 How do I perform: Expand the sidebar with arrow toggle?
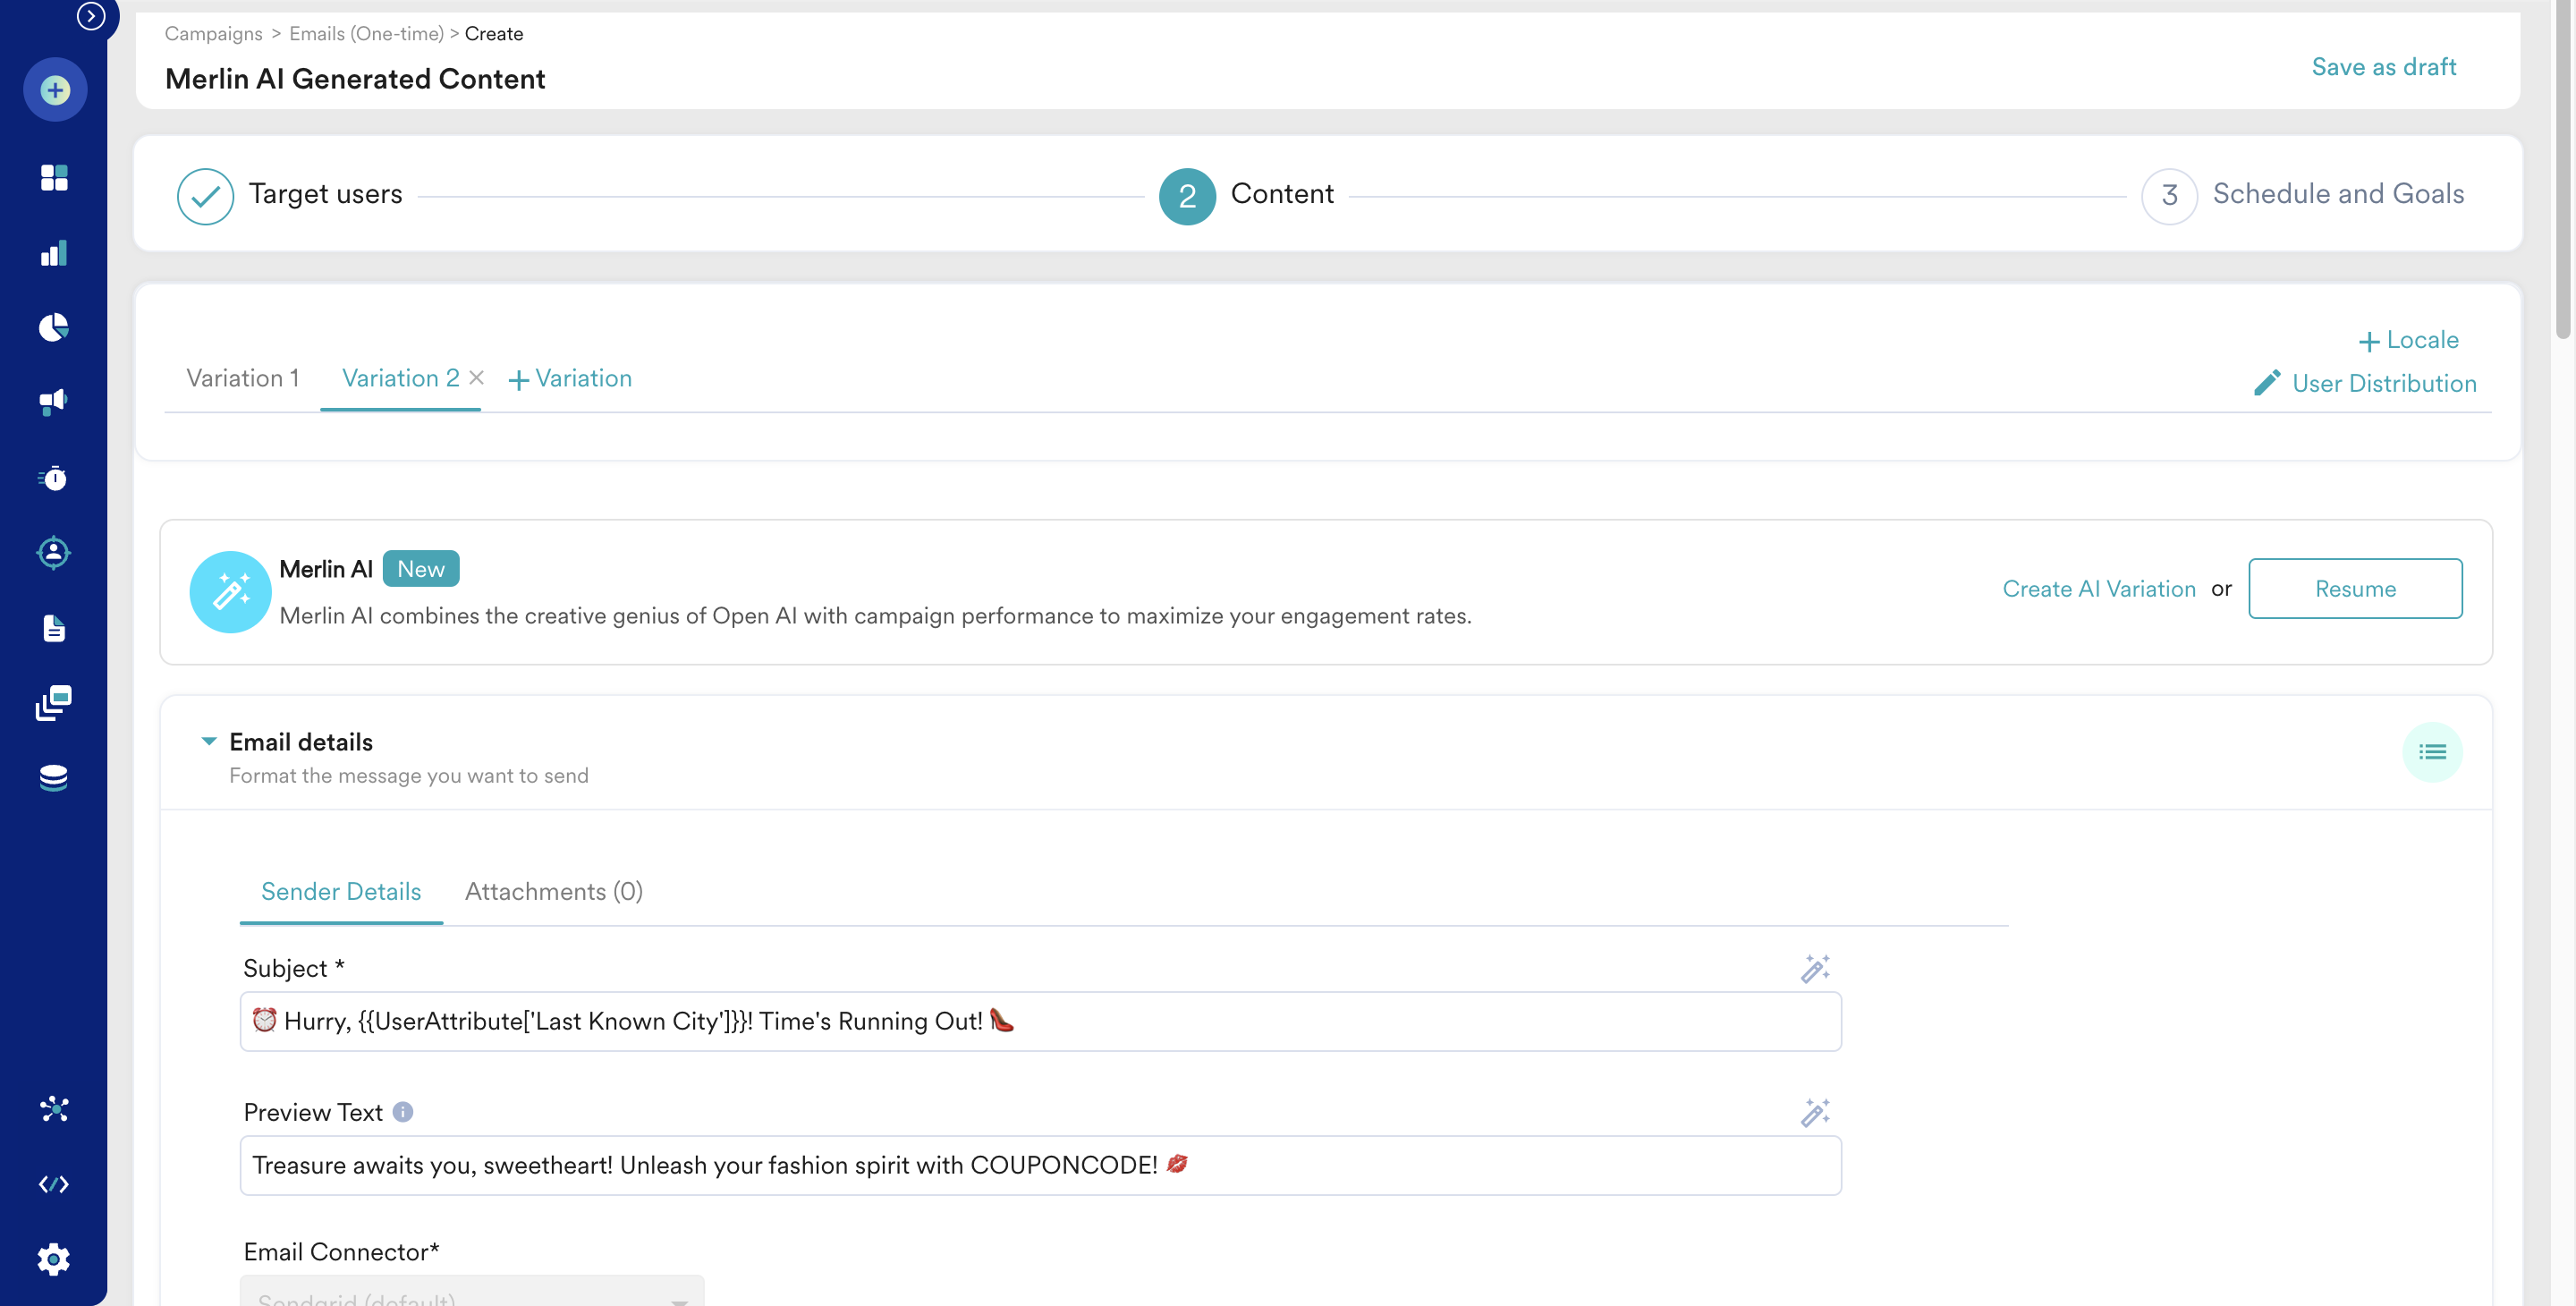(x=91, y=16)
